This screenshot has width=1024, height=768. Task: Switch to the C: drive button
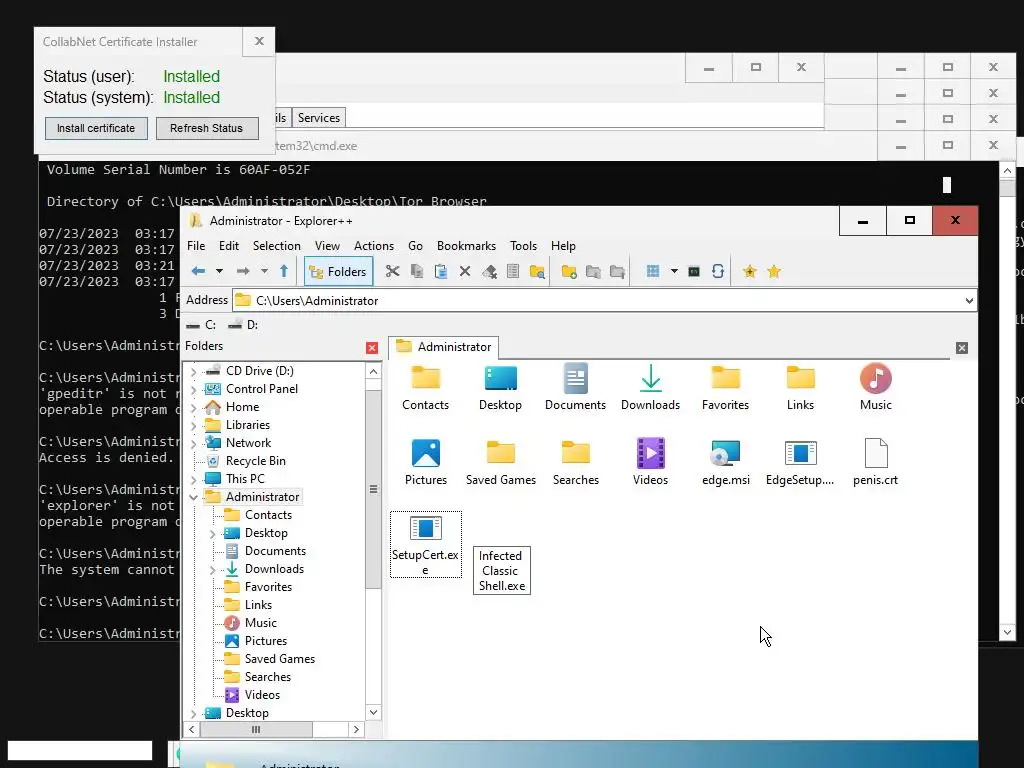pos(201,325)
